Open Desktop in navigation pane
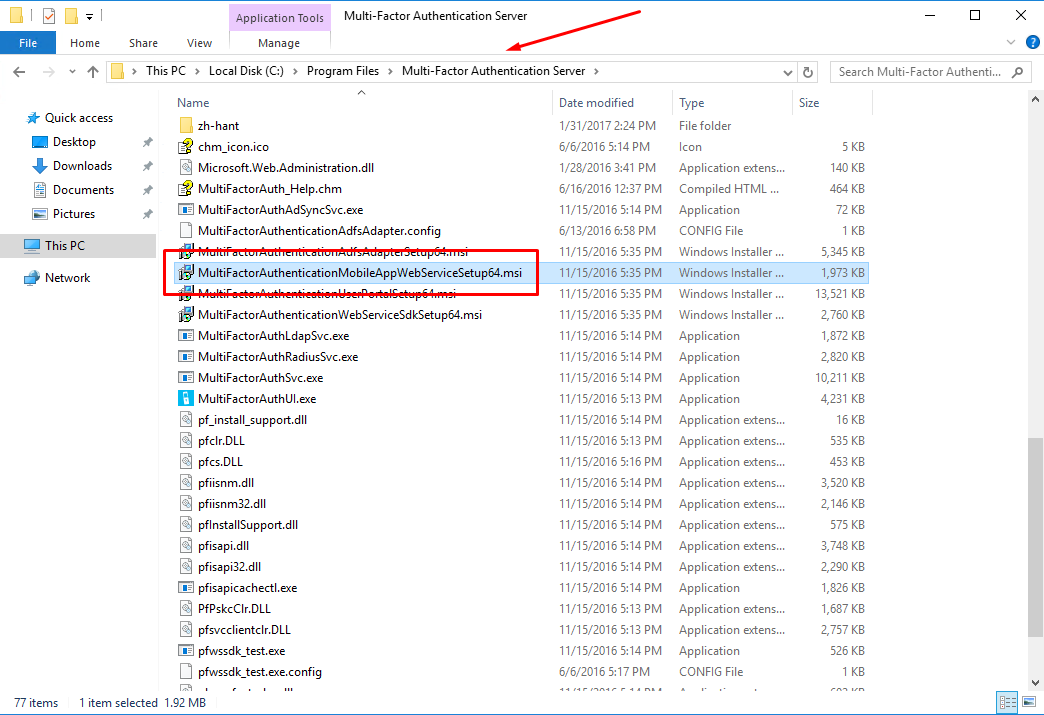The image size is (1044, 715). [74, 142]
